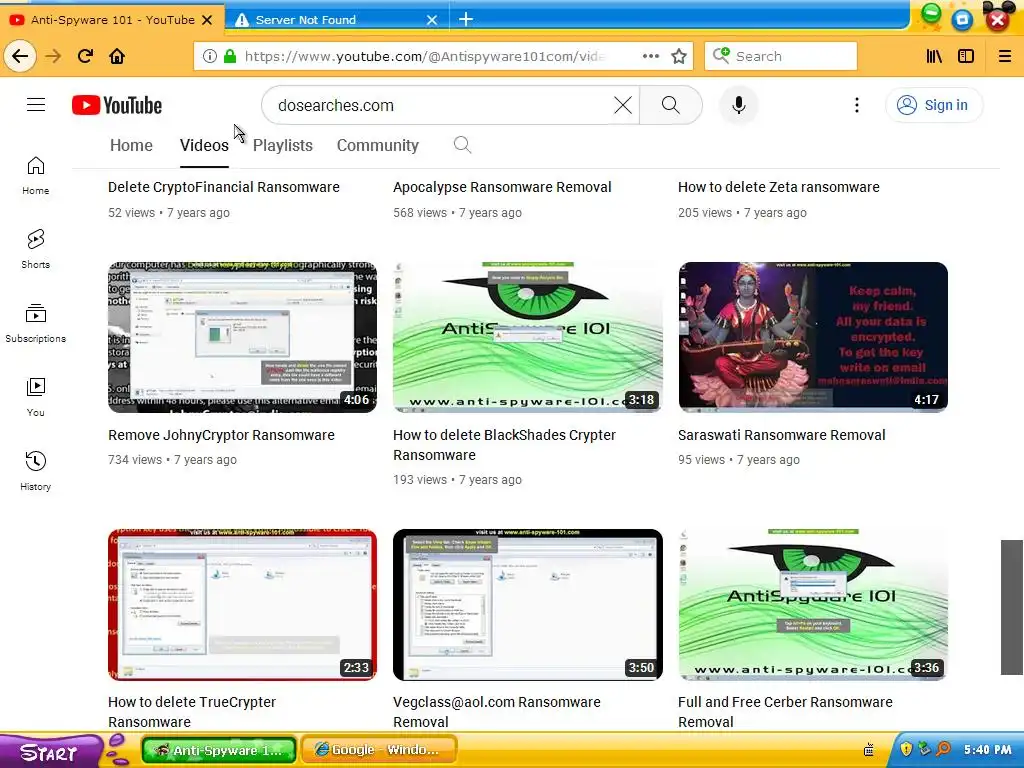Open the Firefox hamburger menu
Image resolution: width=1024 pixels, height=768 pixels.
[x=1004, y=56]
